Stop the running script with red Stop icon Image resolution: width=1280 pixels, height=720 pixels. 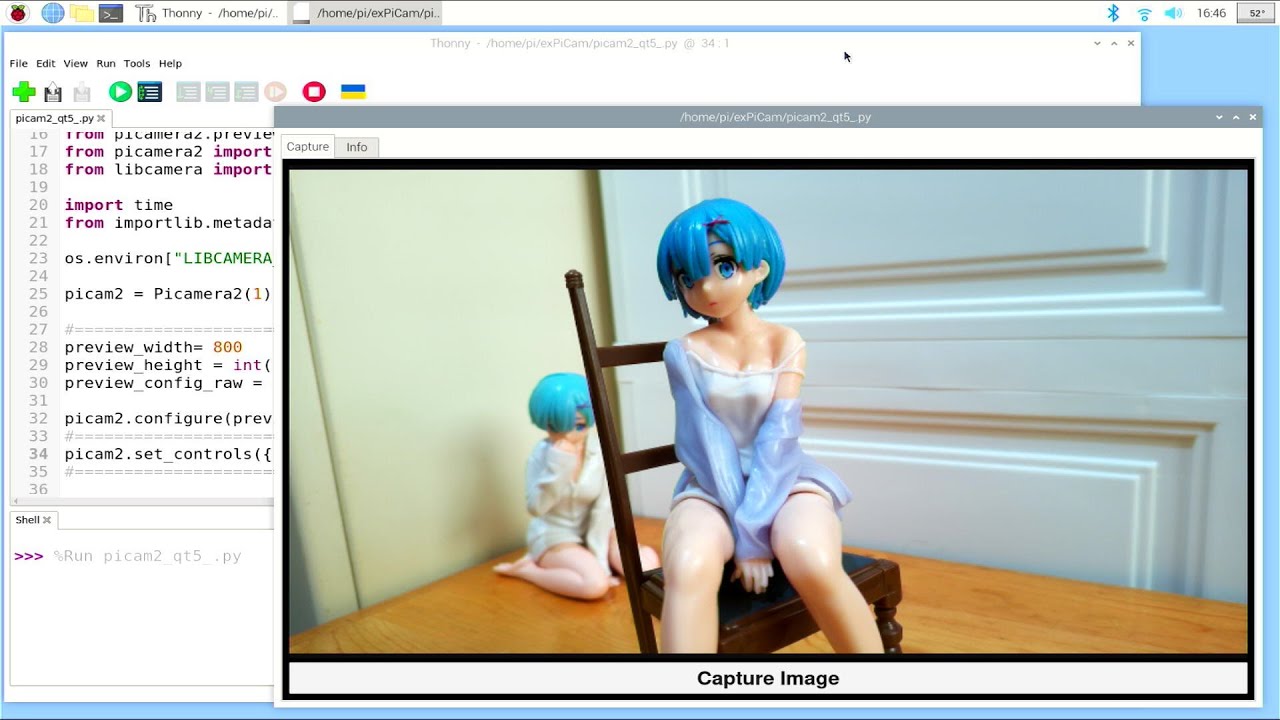(314, 92)
